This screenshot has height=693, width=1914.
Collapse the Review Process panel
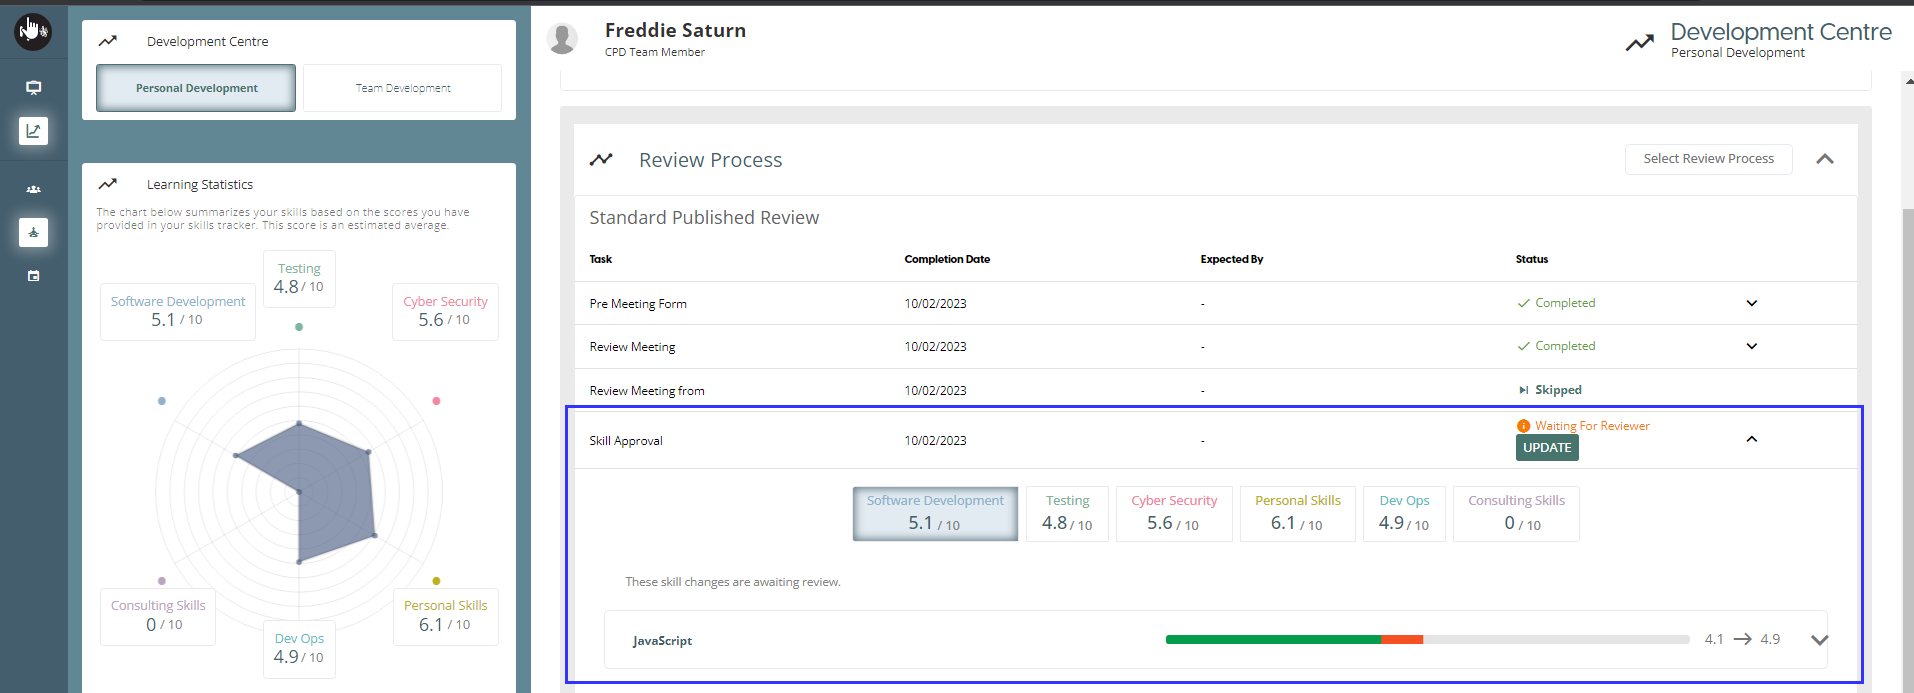(1824, 159)
